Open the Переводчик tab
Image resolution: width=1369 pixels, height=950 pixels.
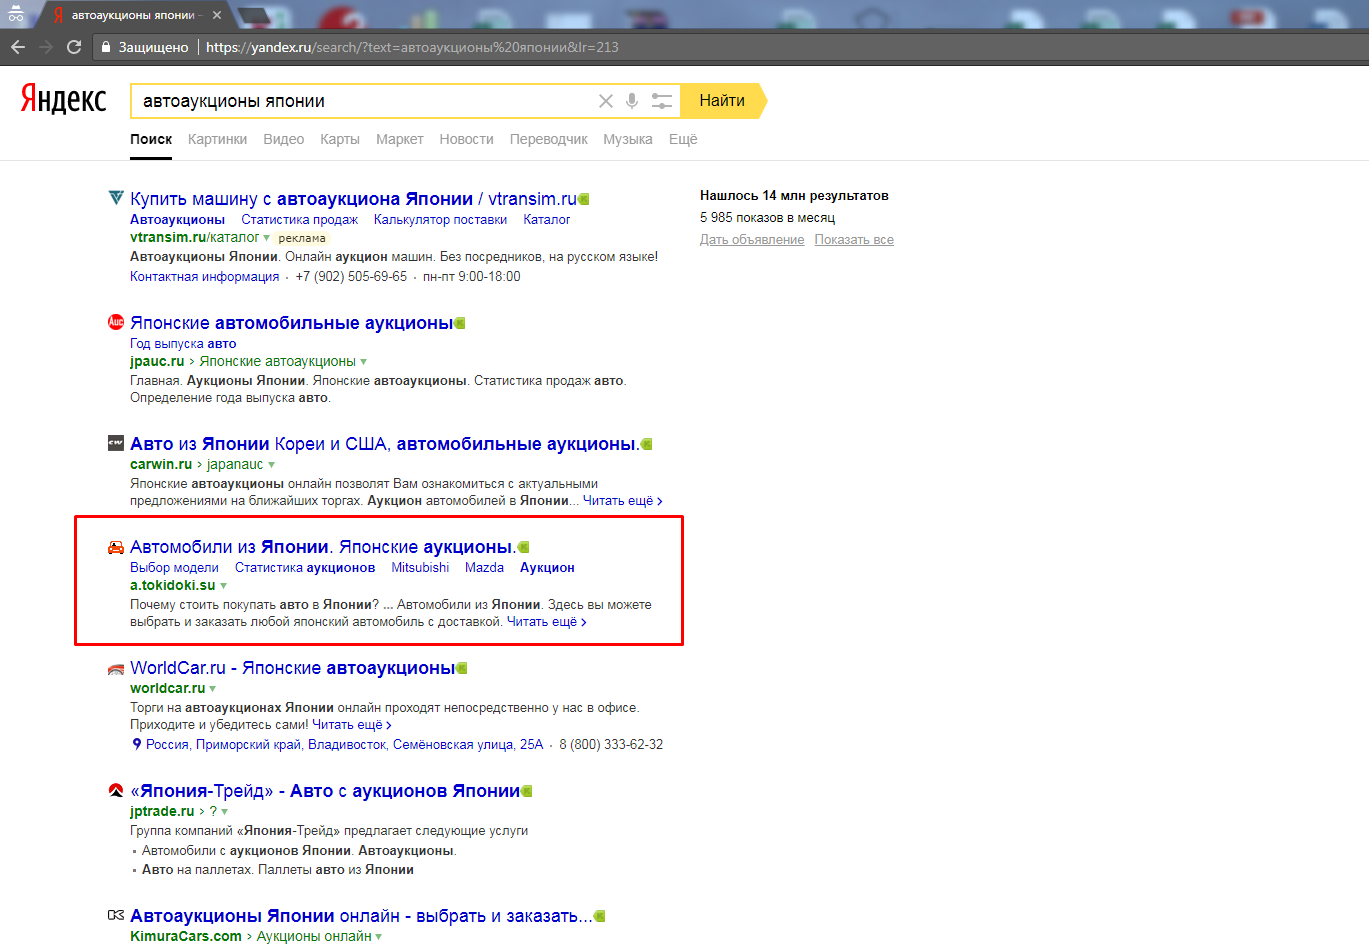coord(549,139)
